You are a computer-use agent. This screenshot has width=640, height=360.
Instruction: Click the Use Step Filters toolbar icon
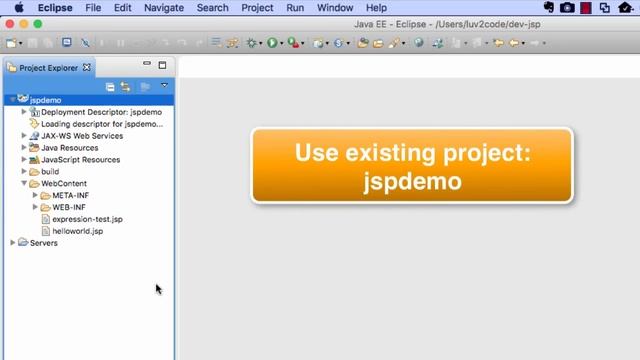click(233, 43)
